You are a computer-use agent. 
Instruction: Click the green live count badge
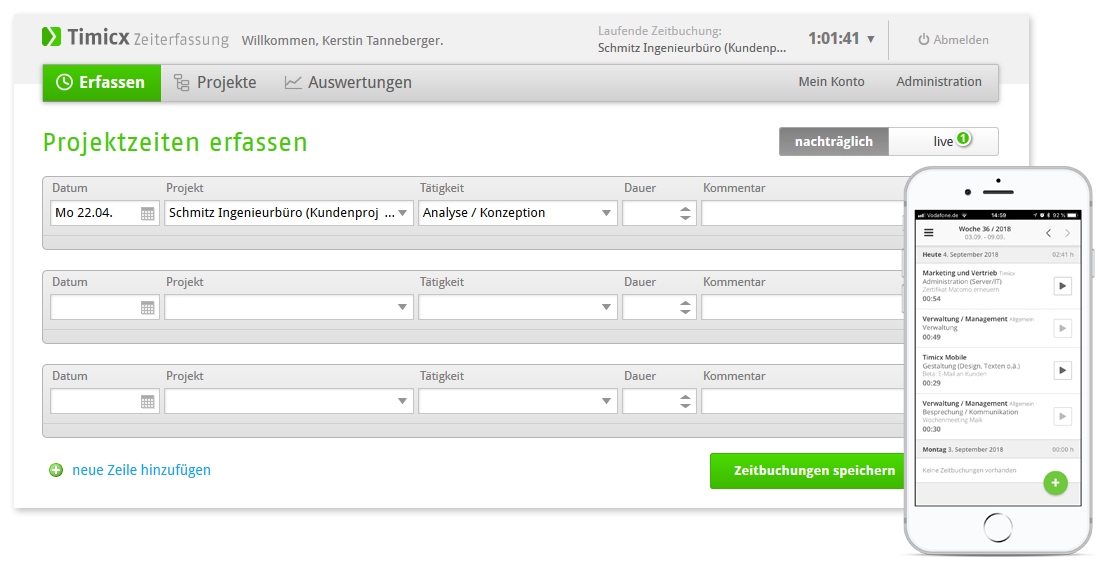[963, 138]
